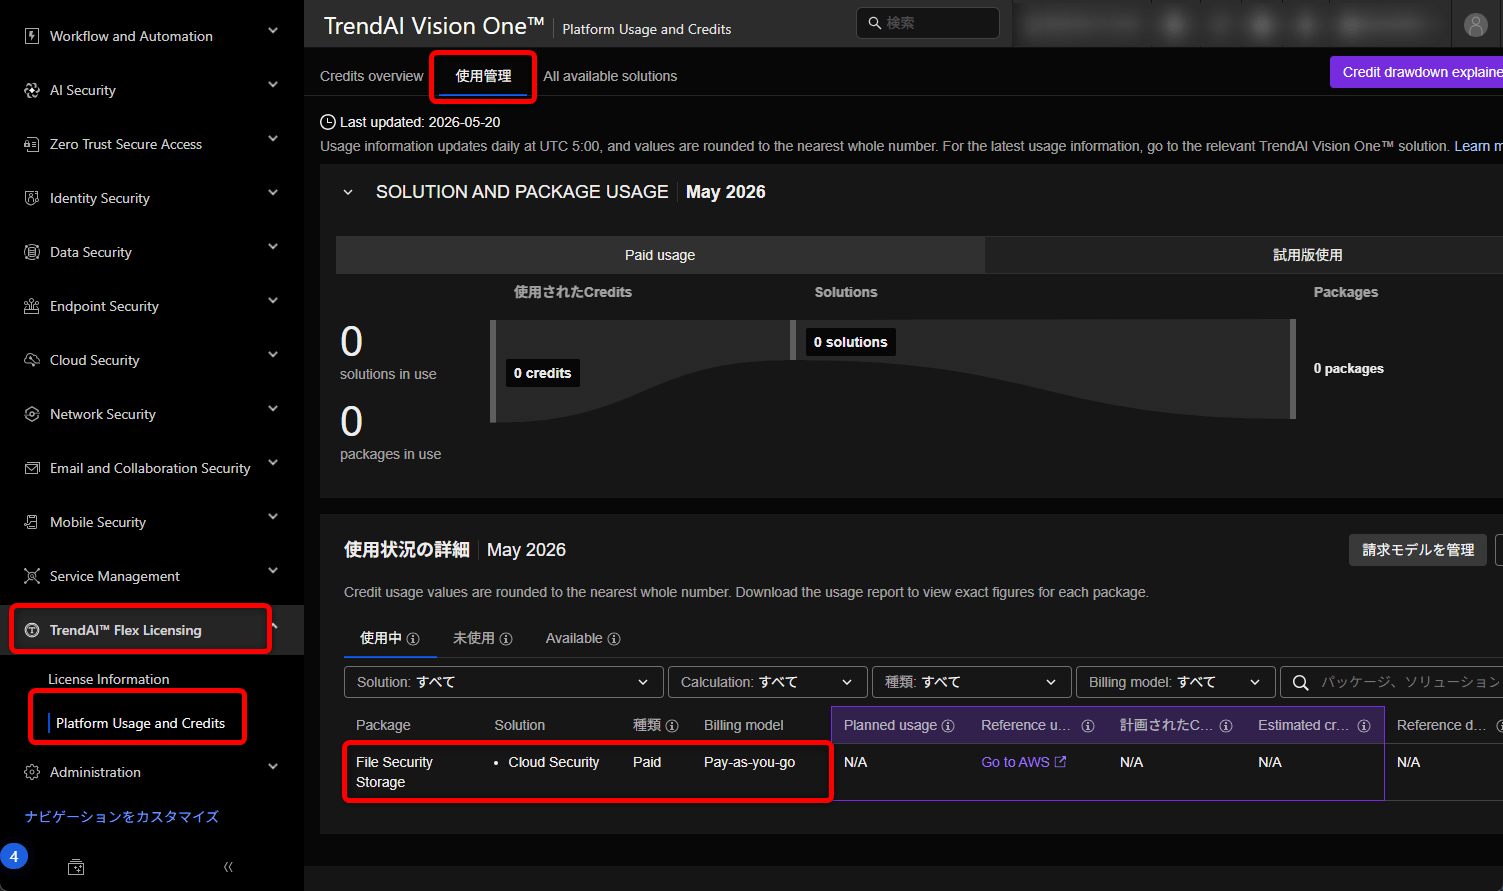Expand the Administration menu chevron
This screenshot has width=1503, height=891.
pyautogui.click(x=273, y=767)
